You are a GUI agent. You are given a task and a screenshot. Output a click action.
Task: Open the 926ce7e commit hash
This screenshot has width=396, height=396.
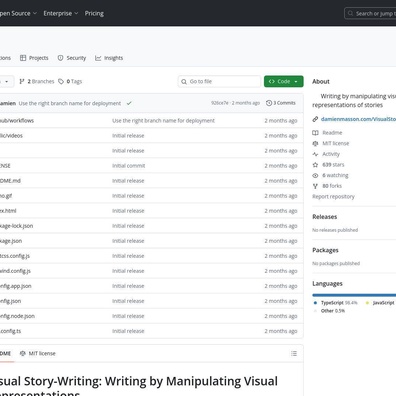[220, 103]
